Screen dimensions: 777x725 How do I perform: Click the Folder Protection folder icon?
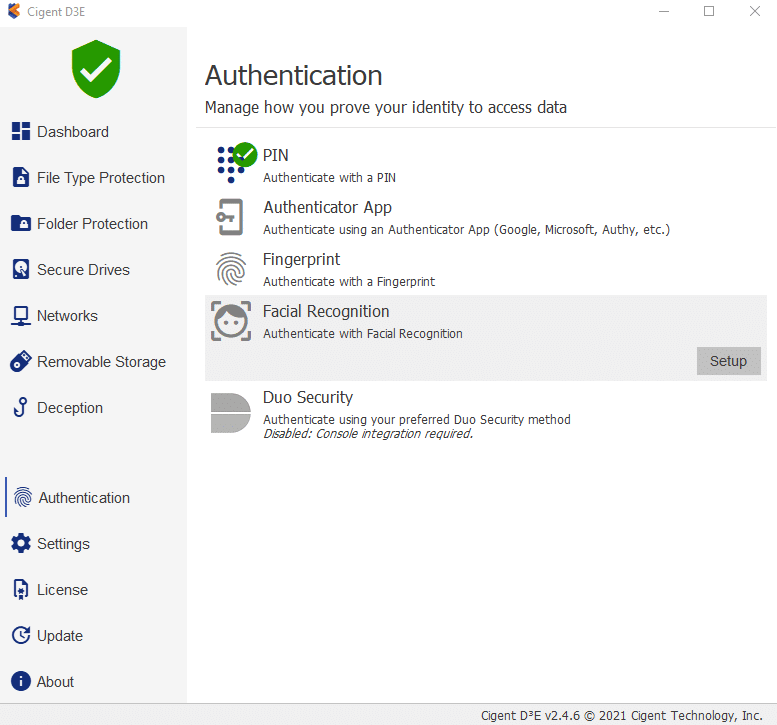point(21,223)
